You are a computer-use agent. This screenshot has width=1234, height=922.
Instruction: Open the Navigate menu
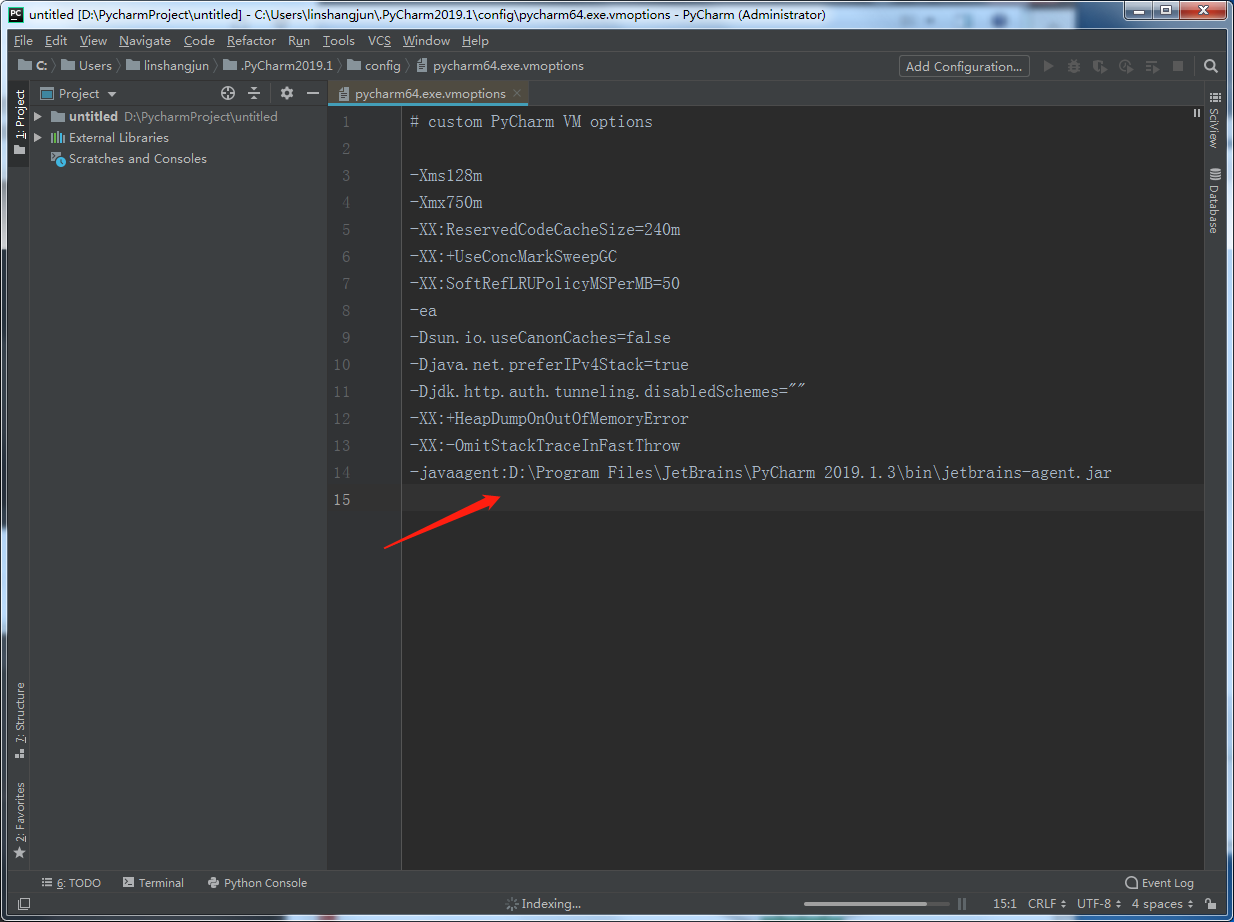145,41
